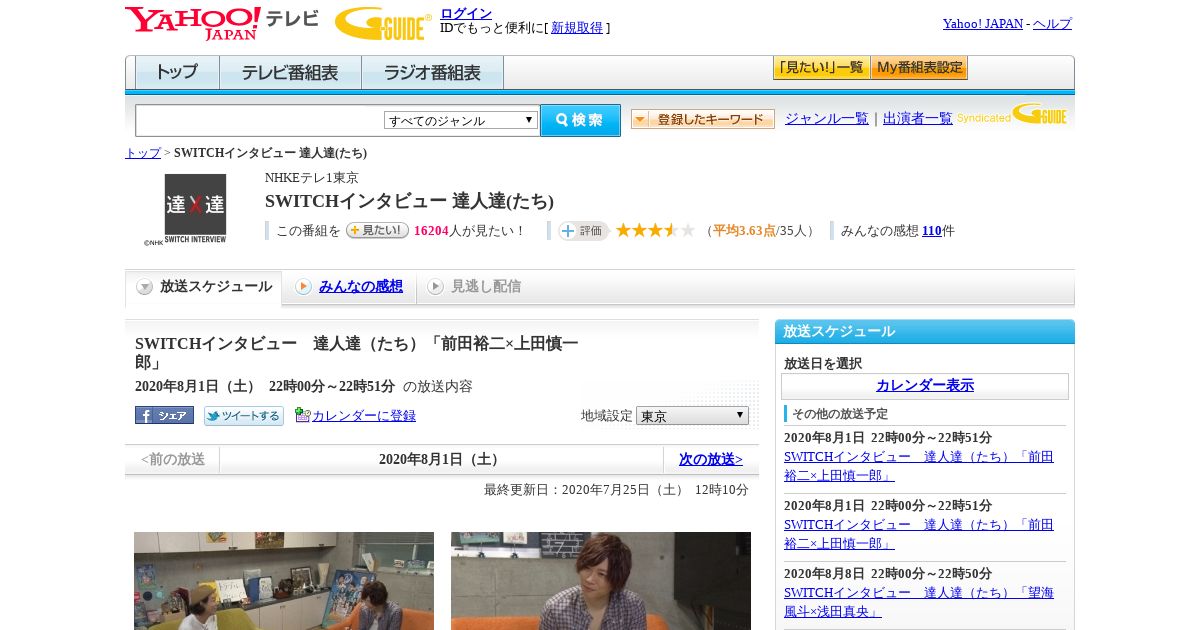Run search with the 検索 button

[580, 120]
